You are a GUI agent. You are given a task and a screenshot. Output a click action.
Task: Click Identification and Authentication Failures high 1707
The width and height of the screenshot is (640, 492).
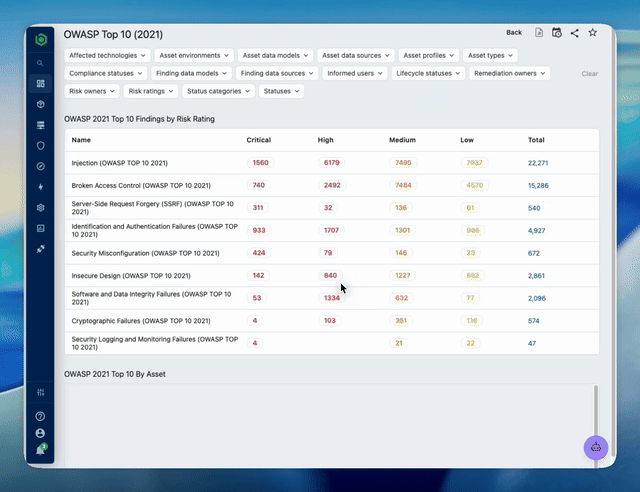point(331,231)
